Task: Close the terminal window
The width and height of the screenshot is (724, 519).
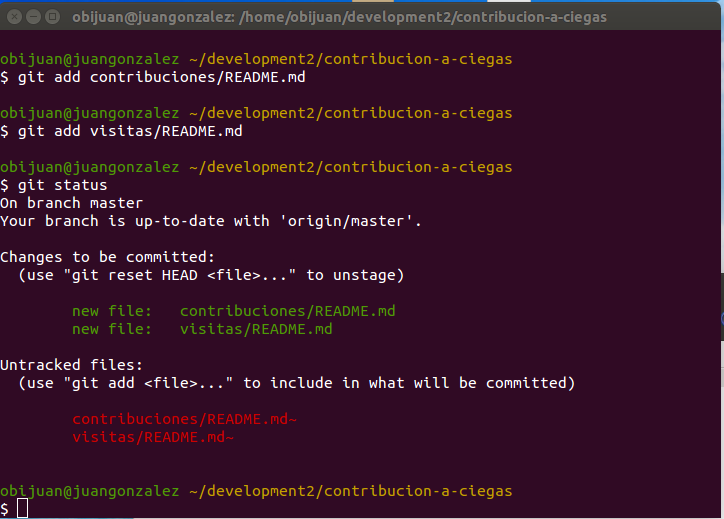Action: coord(13,17)
